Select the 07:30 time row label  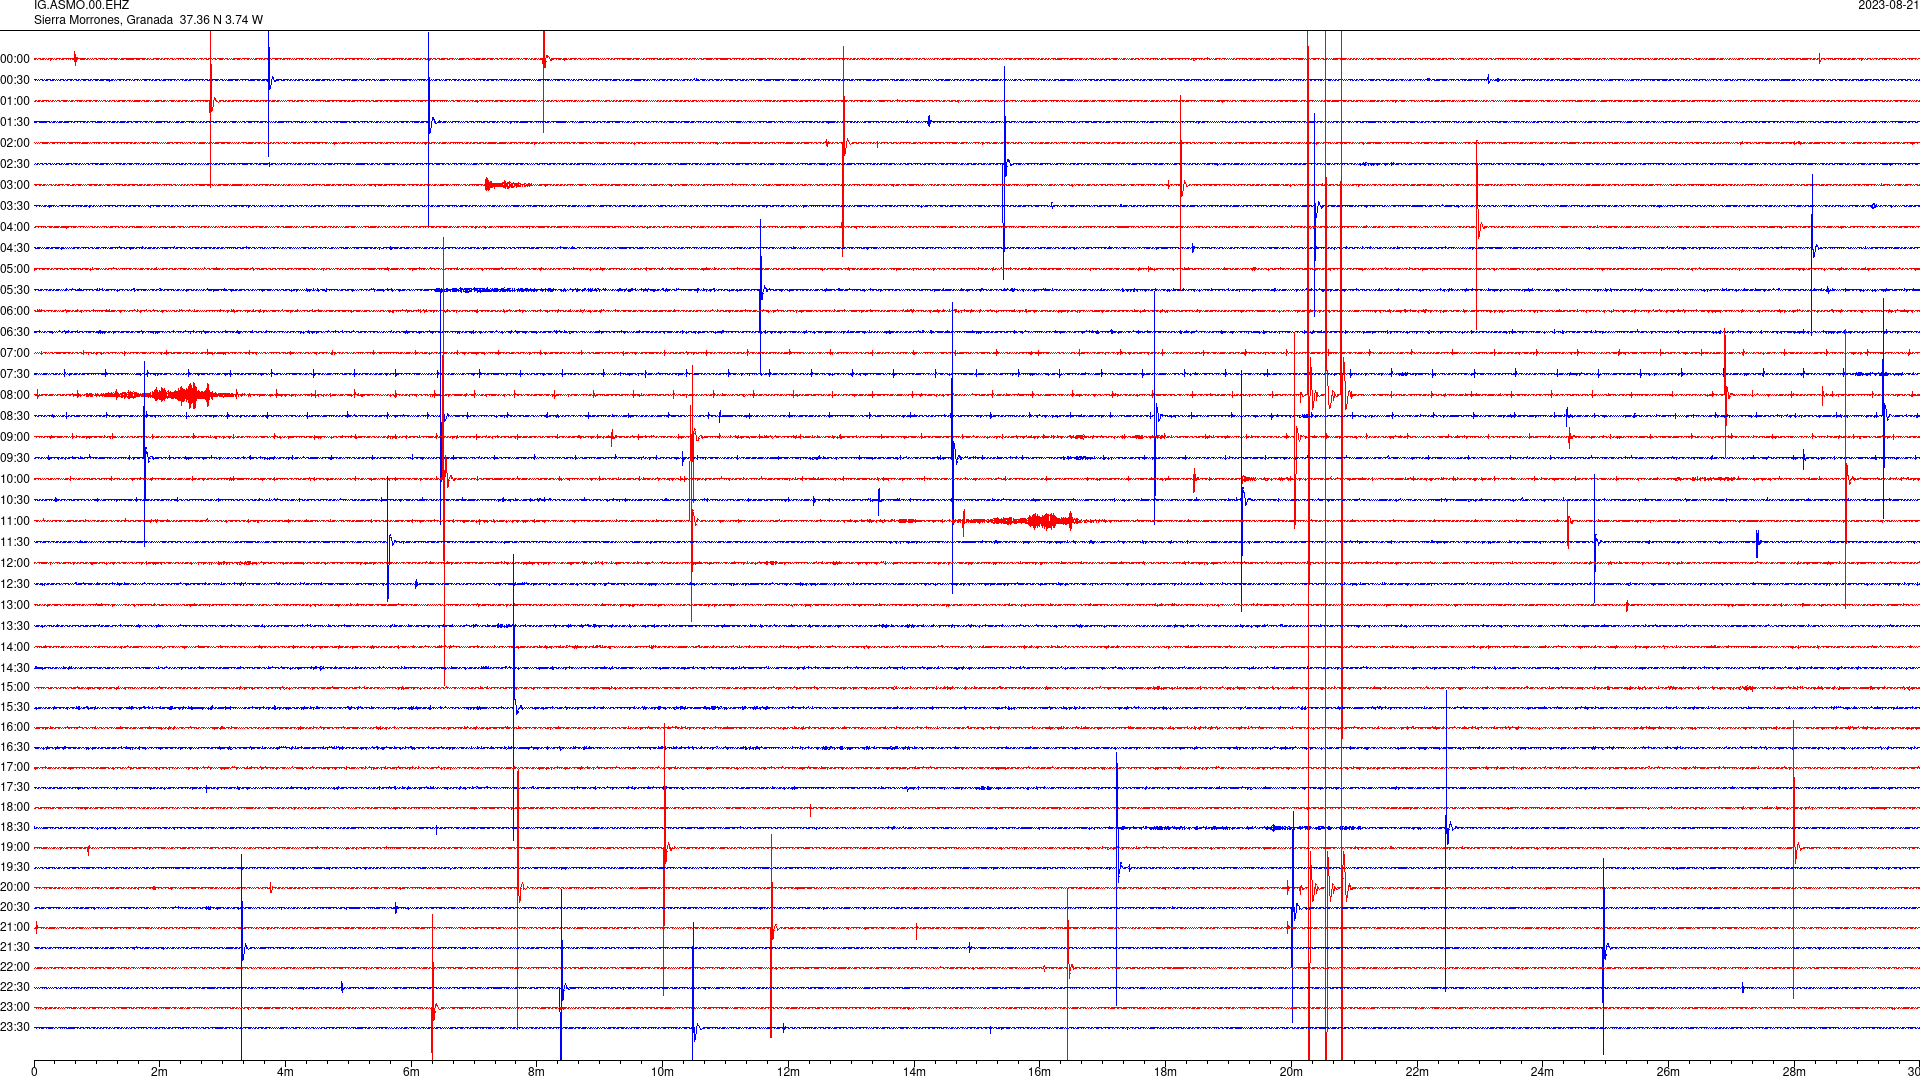tap(15, 374)
